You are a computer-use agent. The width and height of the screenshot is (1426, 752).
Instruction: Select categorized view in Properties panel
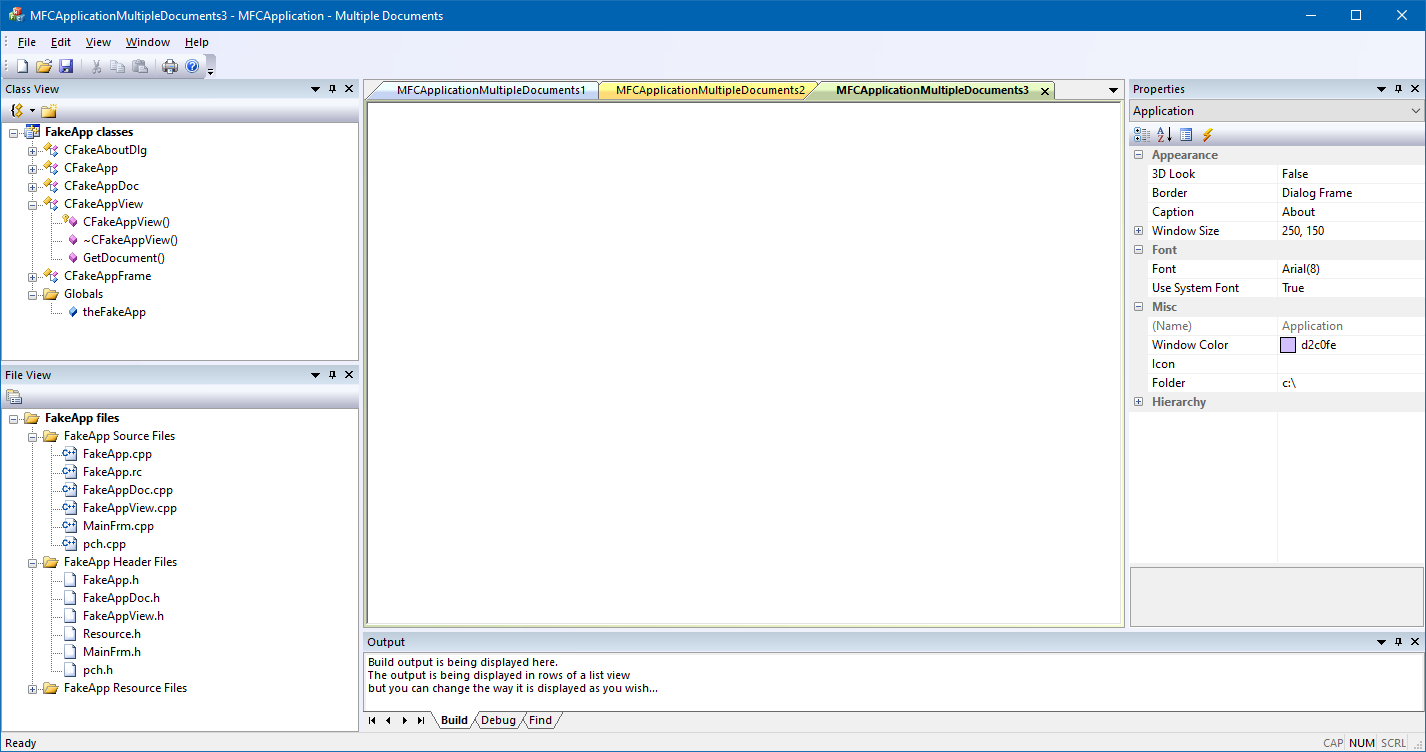tap(1143, 134)
